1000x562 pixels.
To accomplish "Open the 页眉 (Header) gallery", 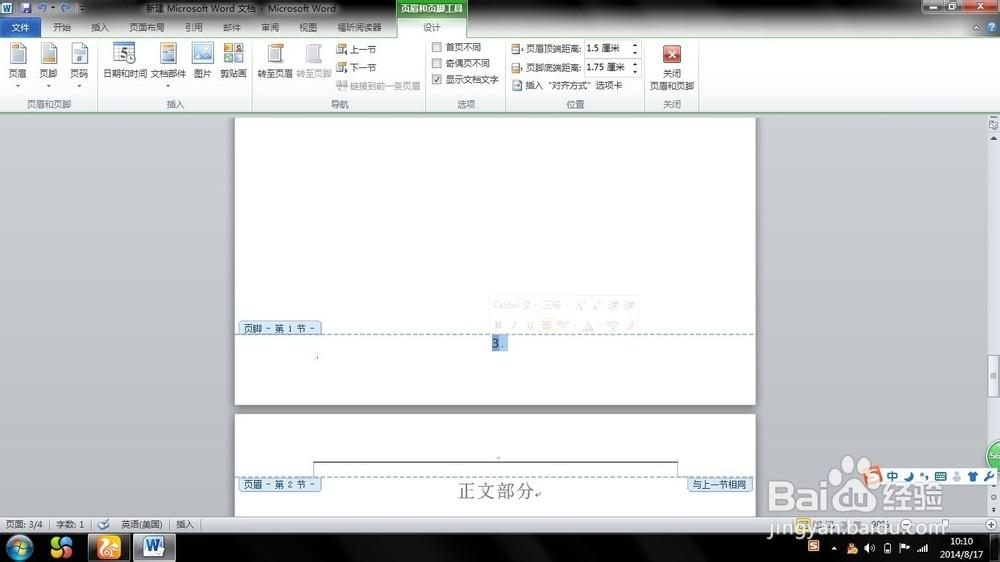I will point(18,60).
